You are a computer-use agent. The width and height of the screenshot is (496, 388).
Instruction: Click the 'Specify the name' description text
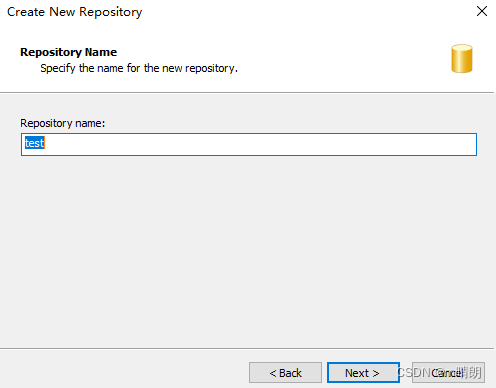pos(139,68)
